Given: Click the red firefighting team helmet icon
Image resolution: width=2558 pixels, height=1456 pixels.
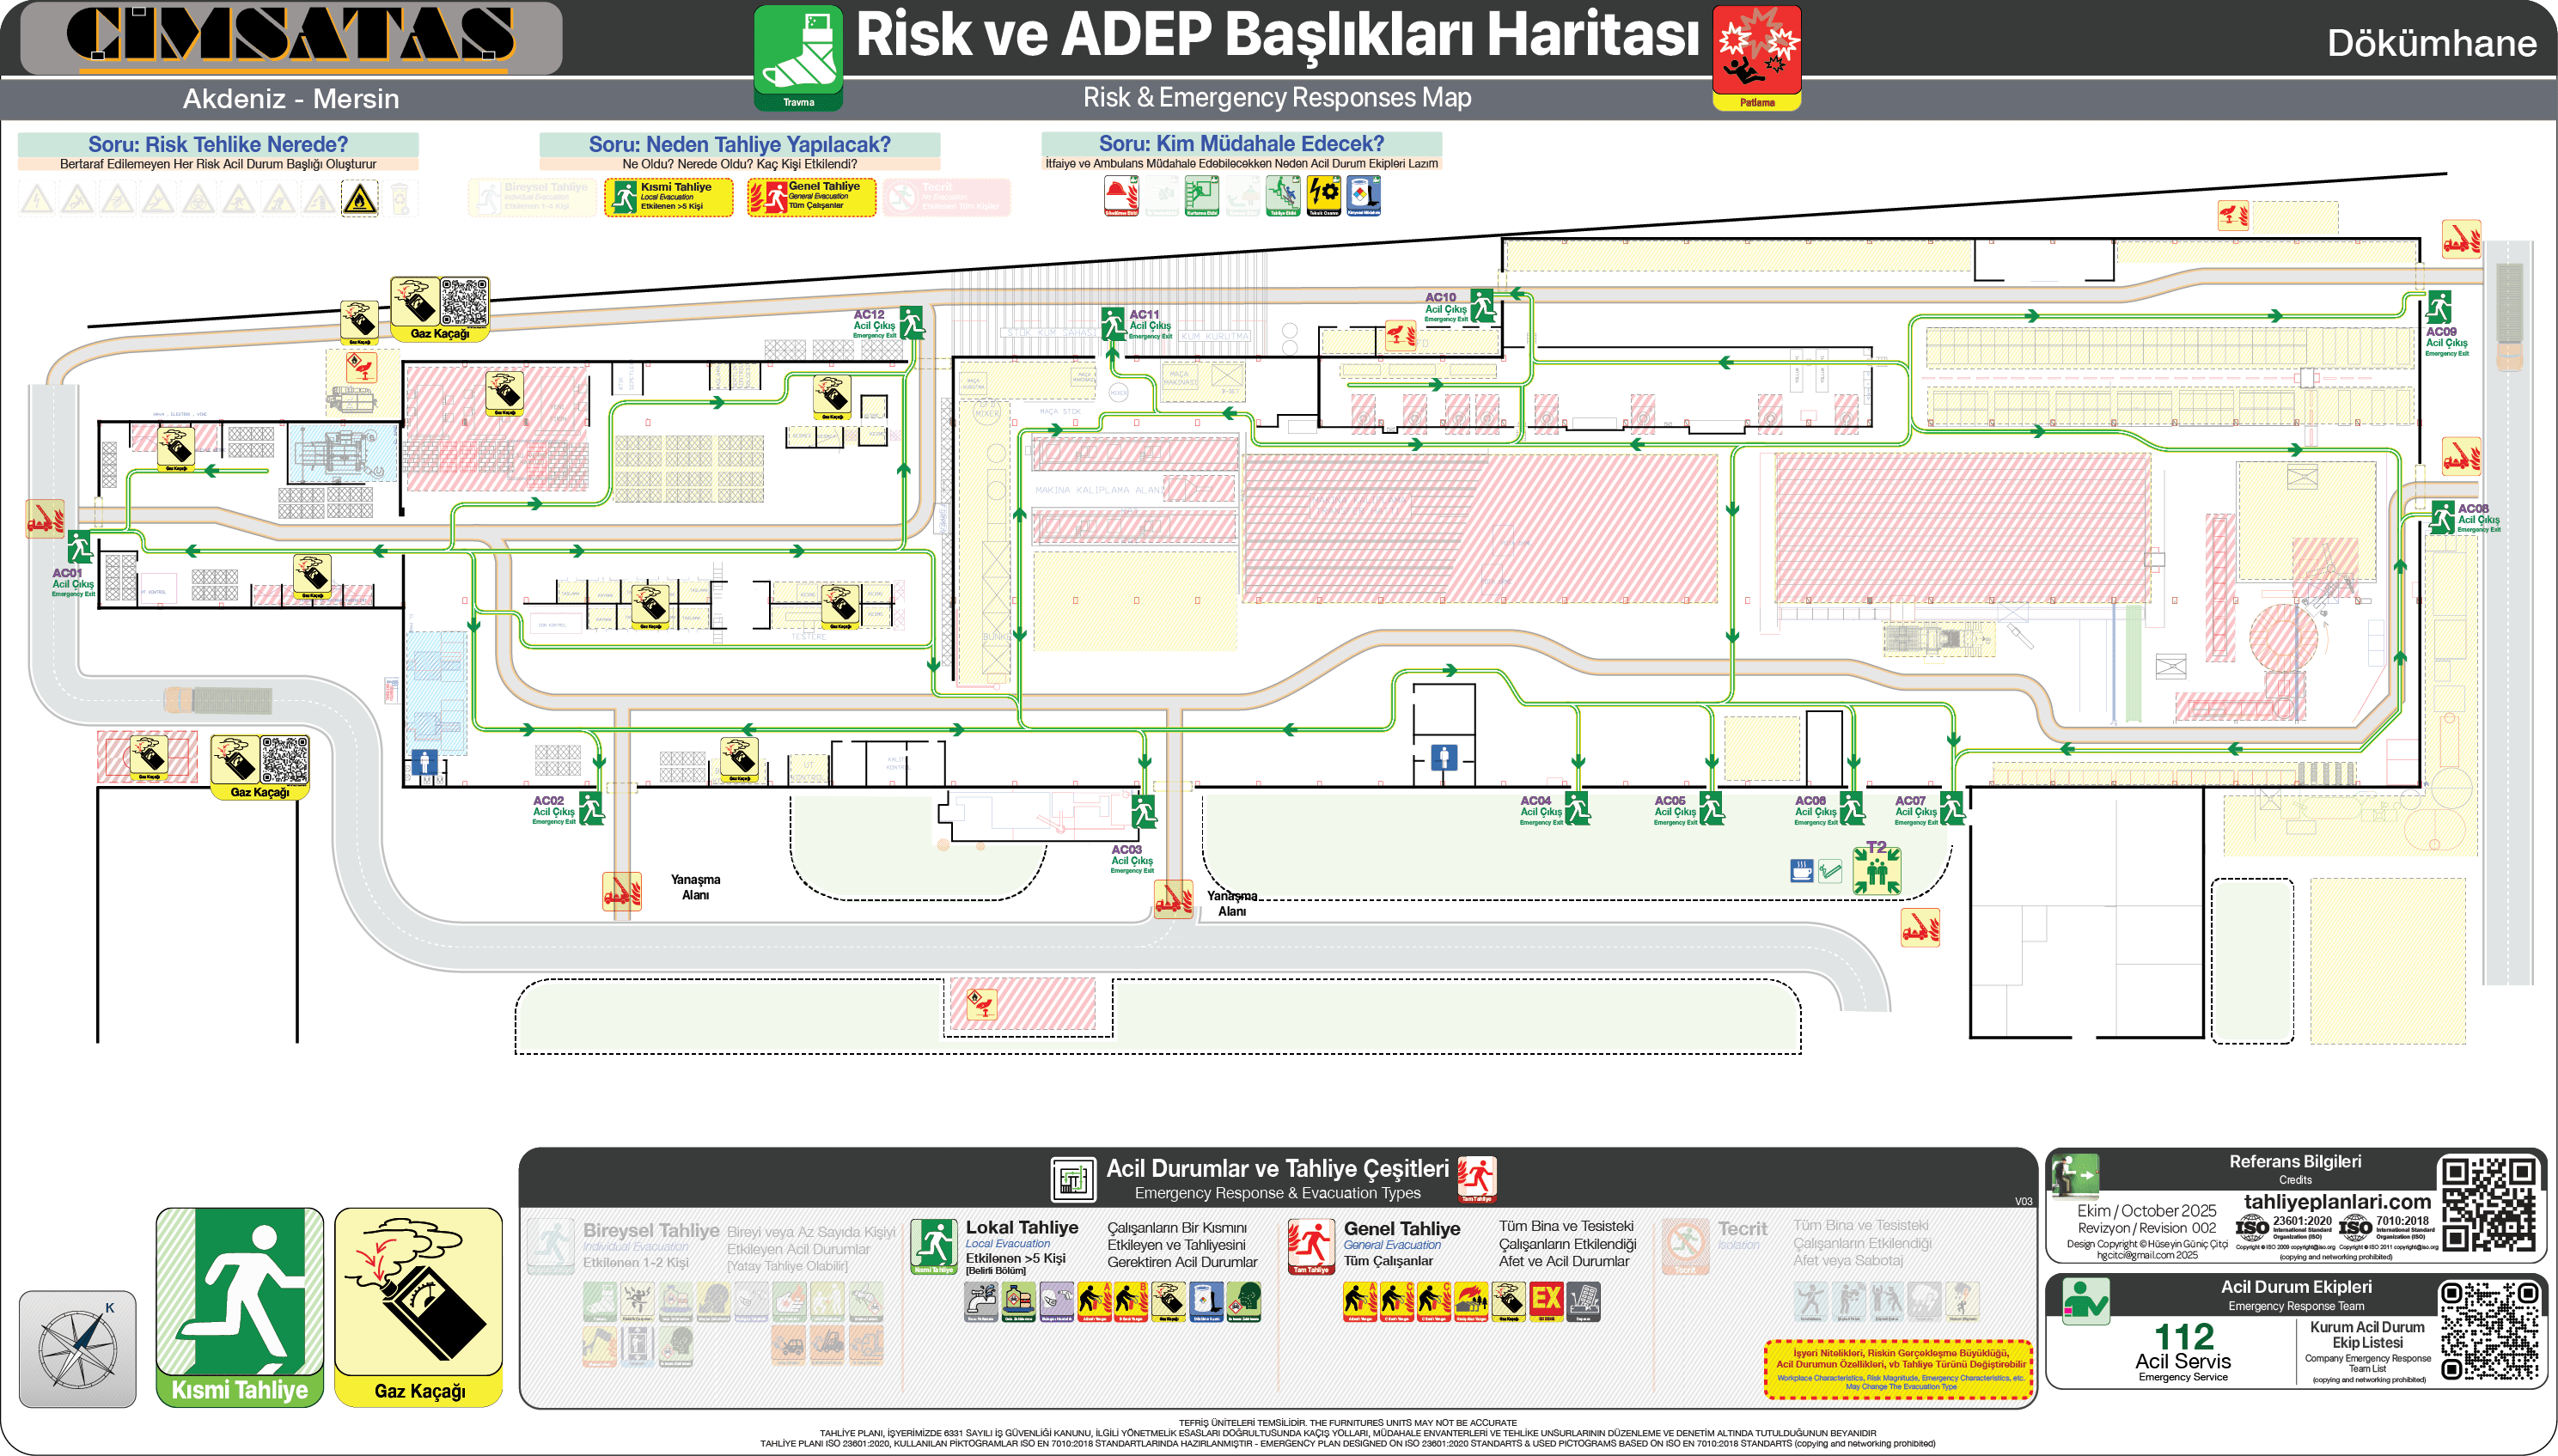Looking at the screenshot, I should coord(1121,195).
